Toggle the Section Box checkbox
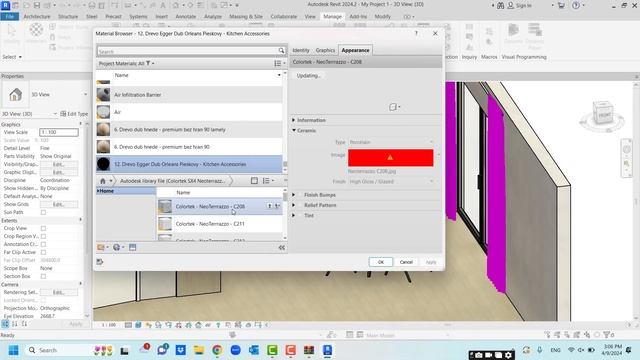This screenshot has width=640, height=360. [x=43, y=276]
